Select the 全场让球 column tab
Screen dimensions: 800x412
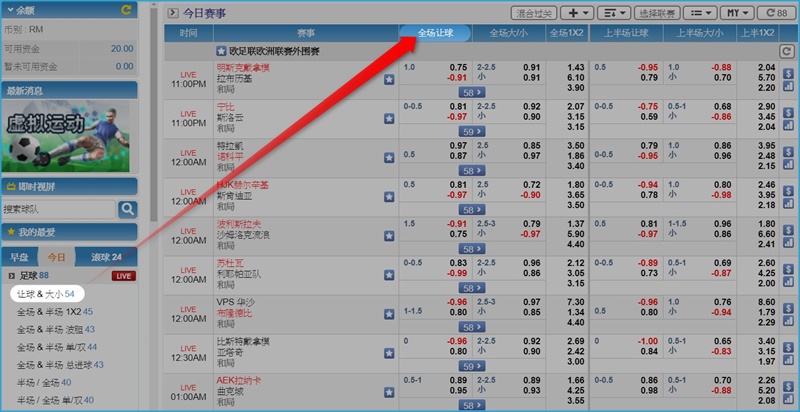[x=435, y=33]
